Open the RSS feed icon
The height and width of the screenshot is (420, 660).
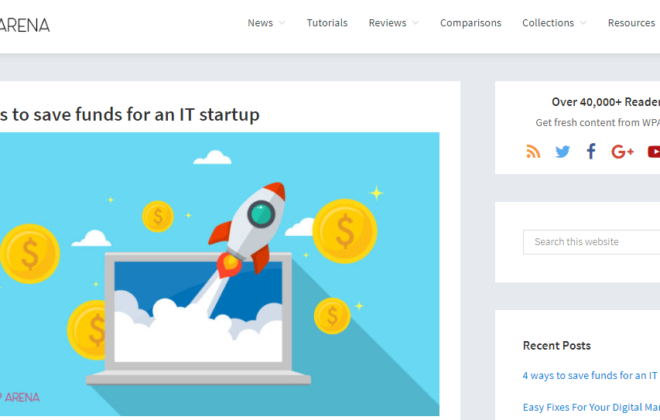(x=533, y=152)
